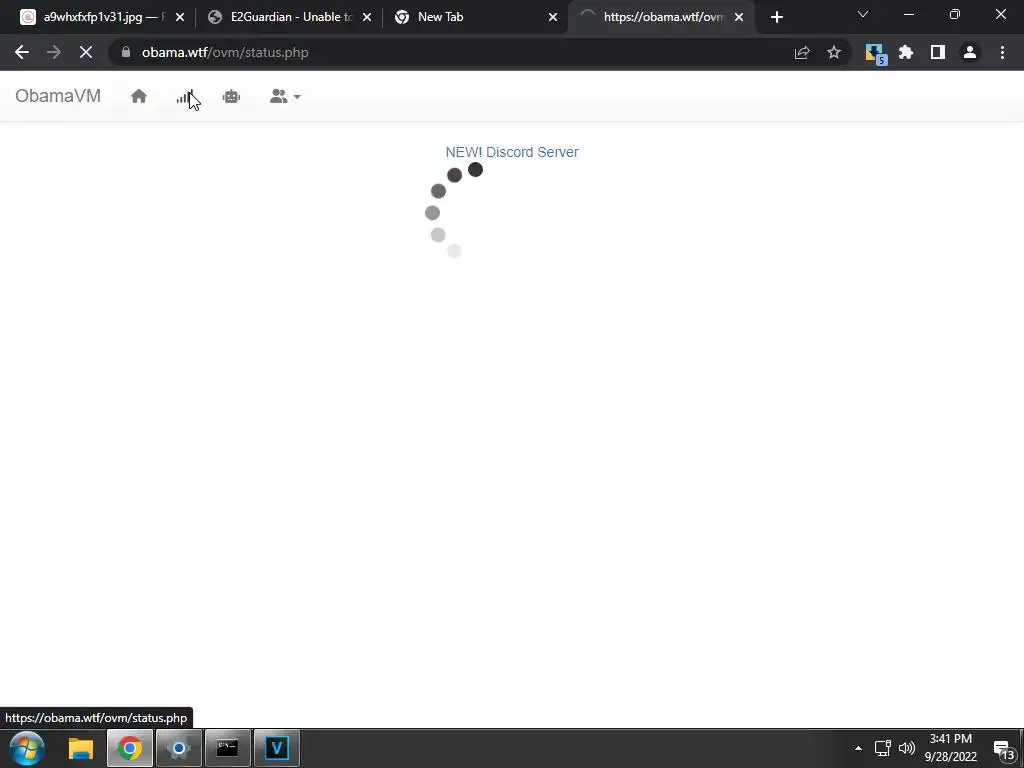Image resolution: width=1024 pixels, height=768 pixels.
Task: Share this page icon
Action: click(802, 52)
